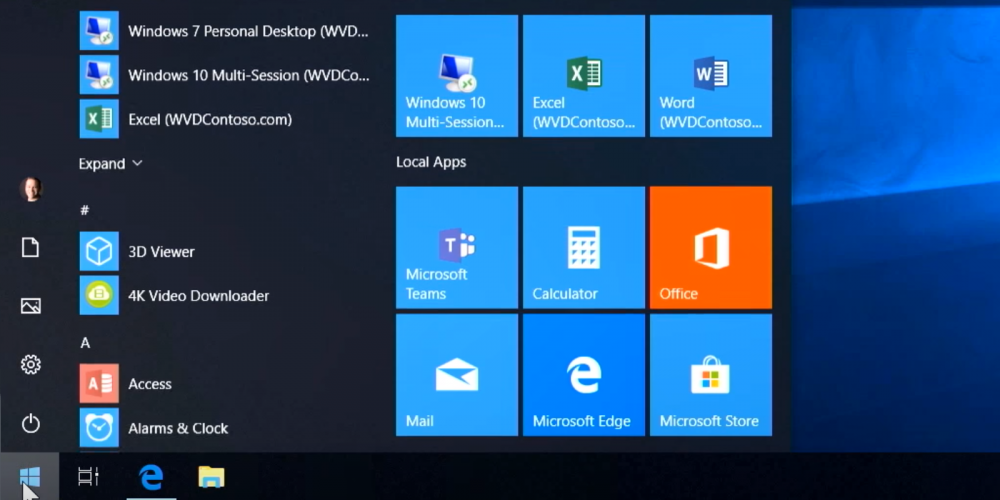Screen dimensions: 1000x500
Task: Launch the Microsoft Teams tile
Action: [457, 247]
